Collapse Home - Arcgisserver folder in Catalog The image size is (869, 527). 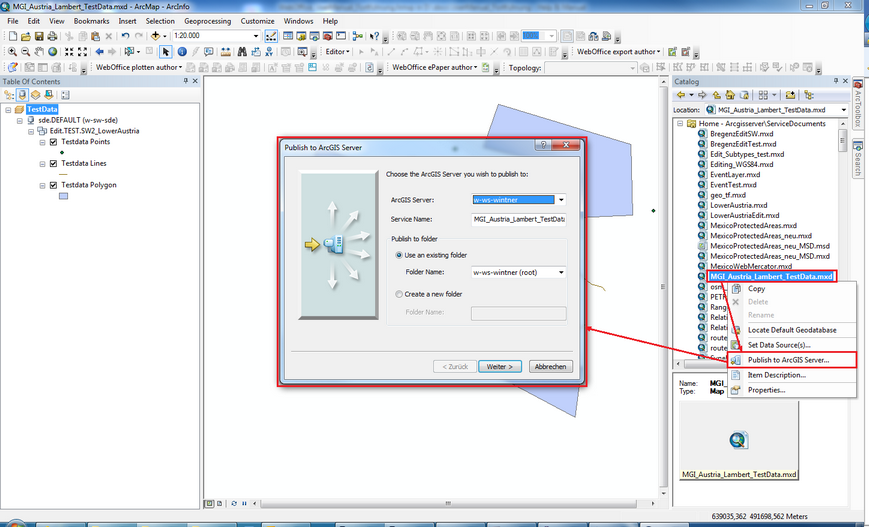pyautogui.click(x=681, y=124)
